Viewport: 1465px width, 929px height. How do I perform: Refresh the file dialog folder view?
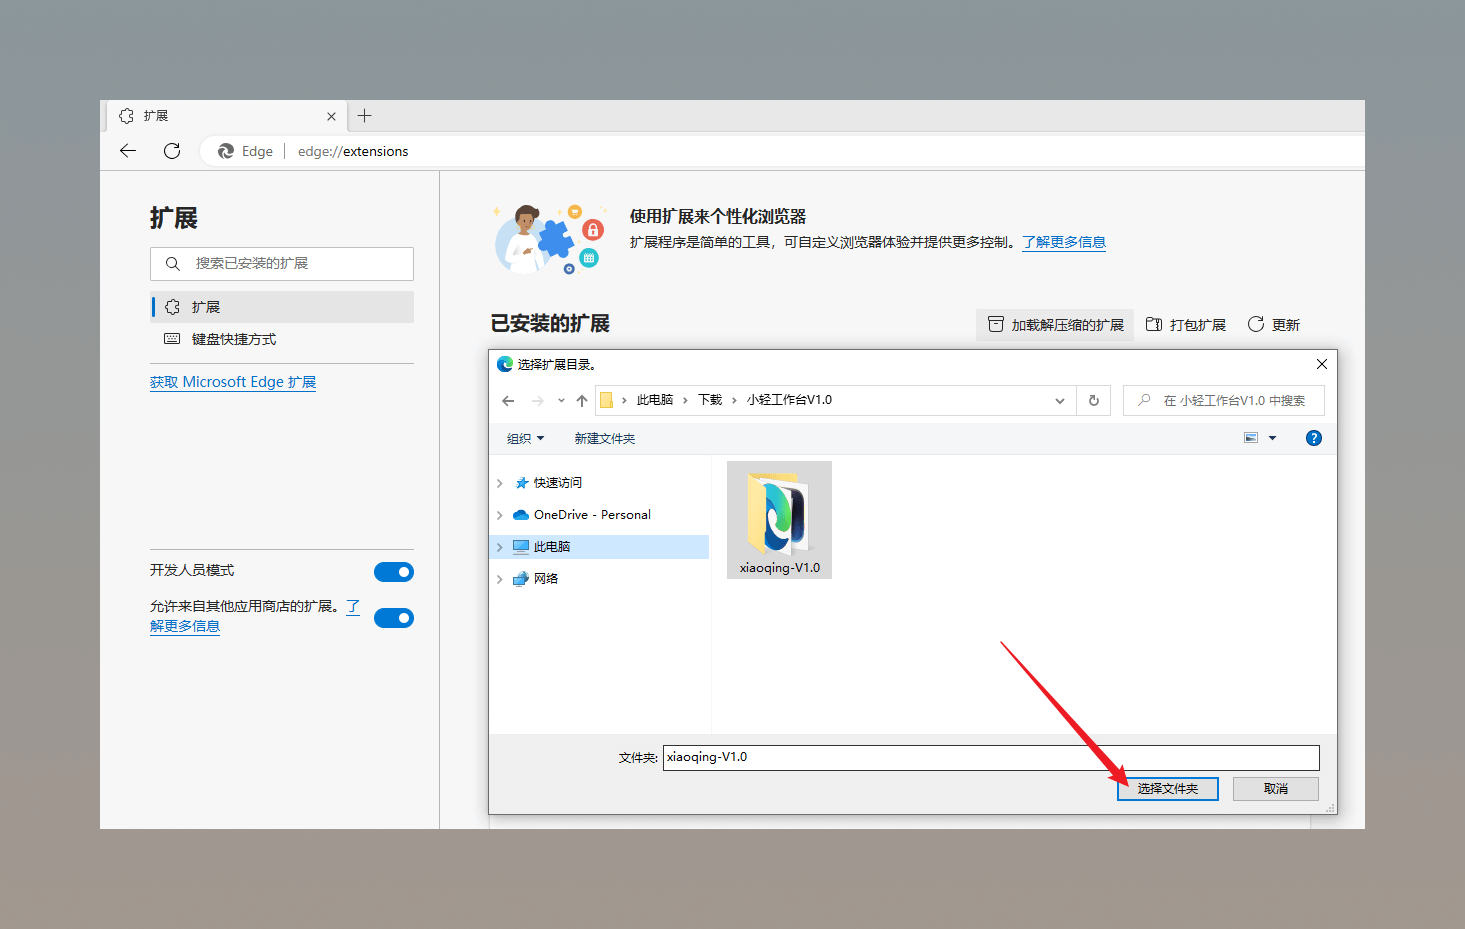tap(1094, 401)
